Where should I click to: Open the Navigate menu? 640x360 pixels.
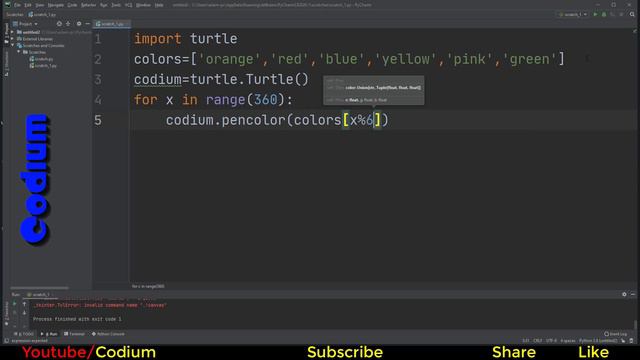(56, 5)
